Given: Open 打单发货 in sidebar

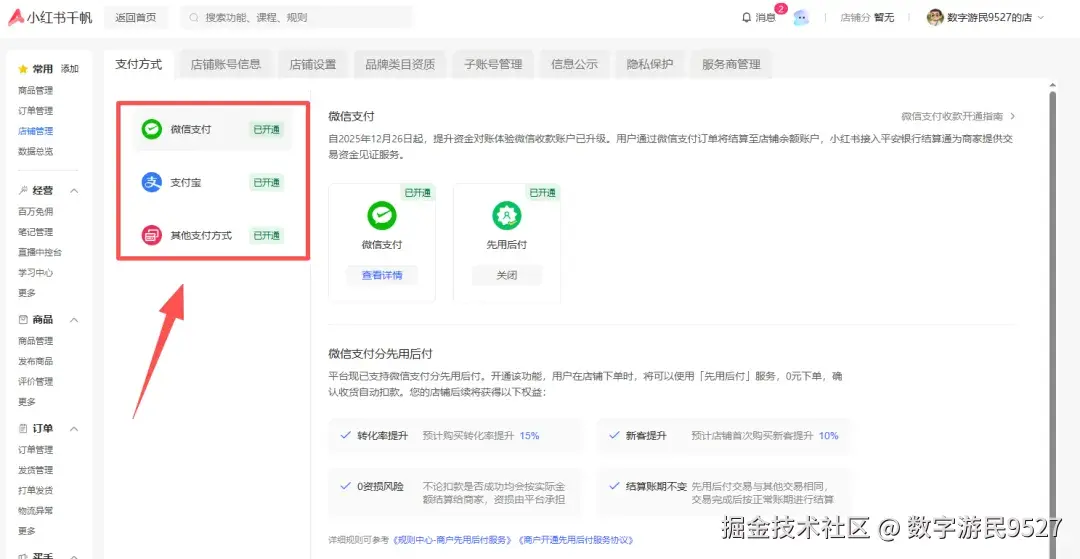Looking at the screenshot, I should tap(35, 491).
